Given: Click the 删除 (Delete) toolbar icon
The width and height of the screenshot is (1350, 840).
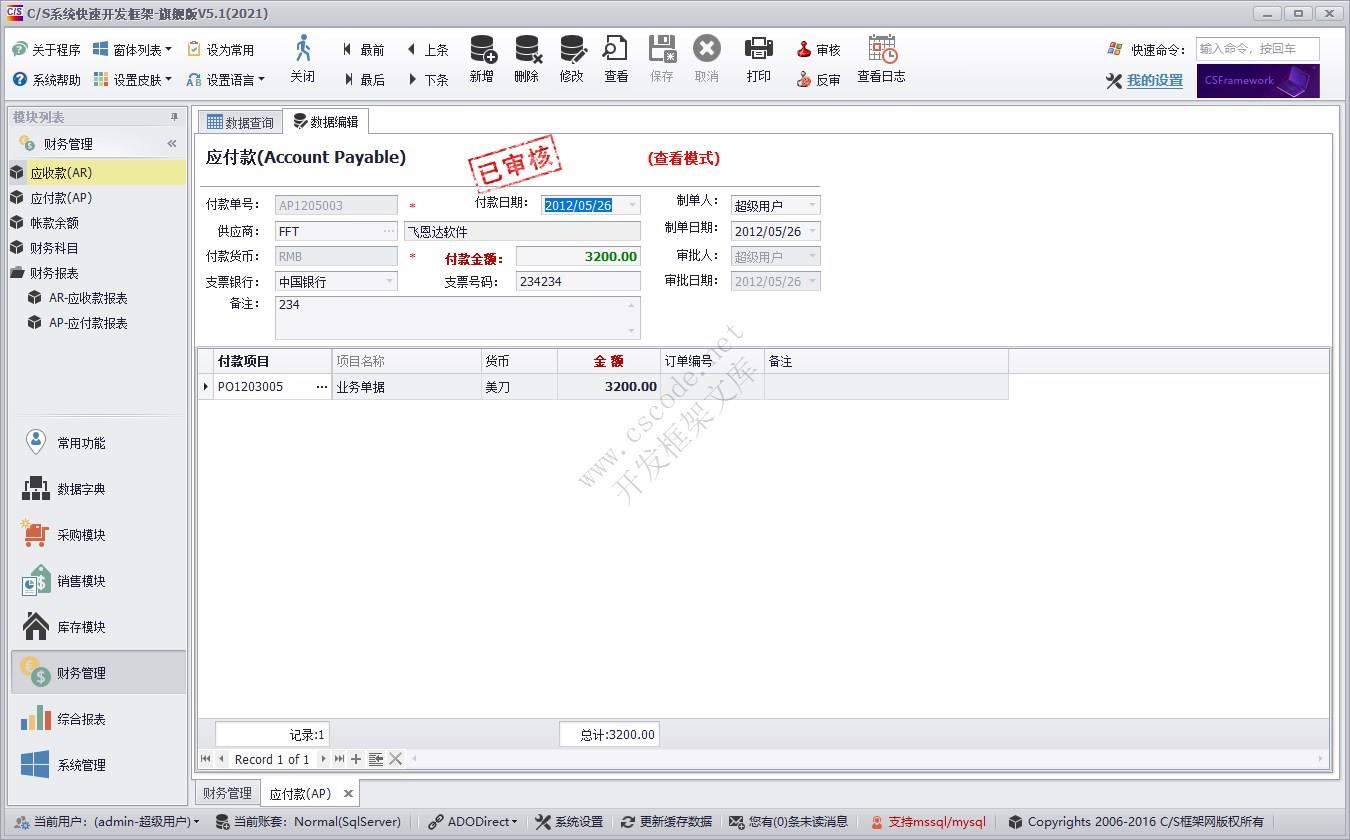Looking at the screenshot, I should 526,62.
